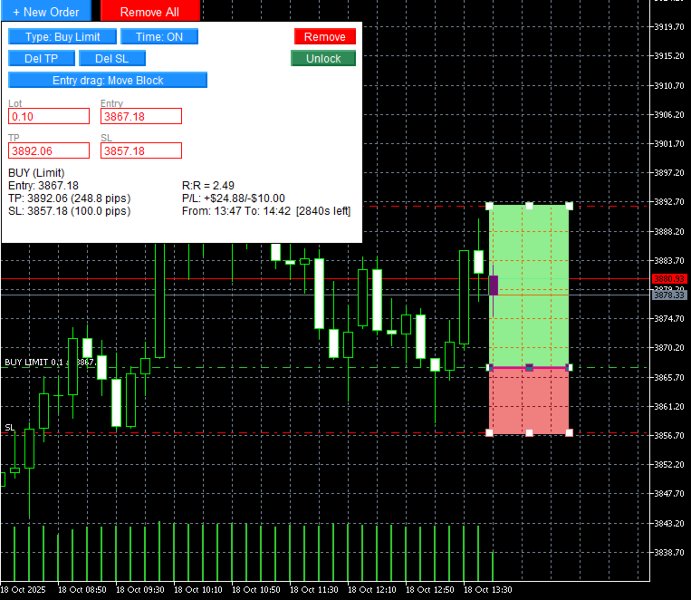Click the purple current candle
Viewport: 691px width, 600px height.
(493, 285)
